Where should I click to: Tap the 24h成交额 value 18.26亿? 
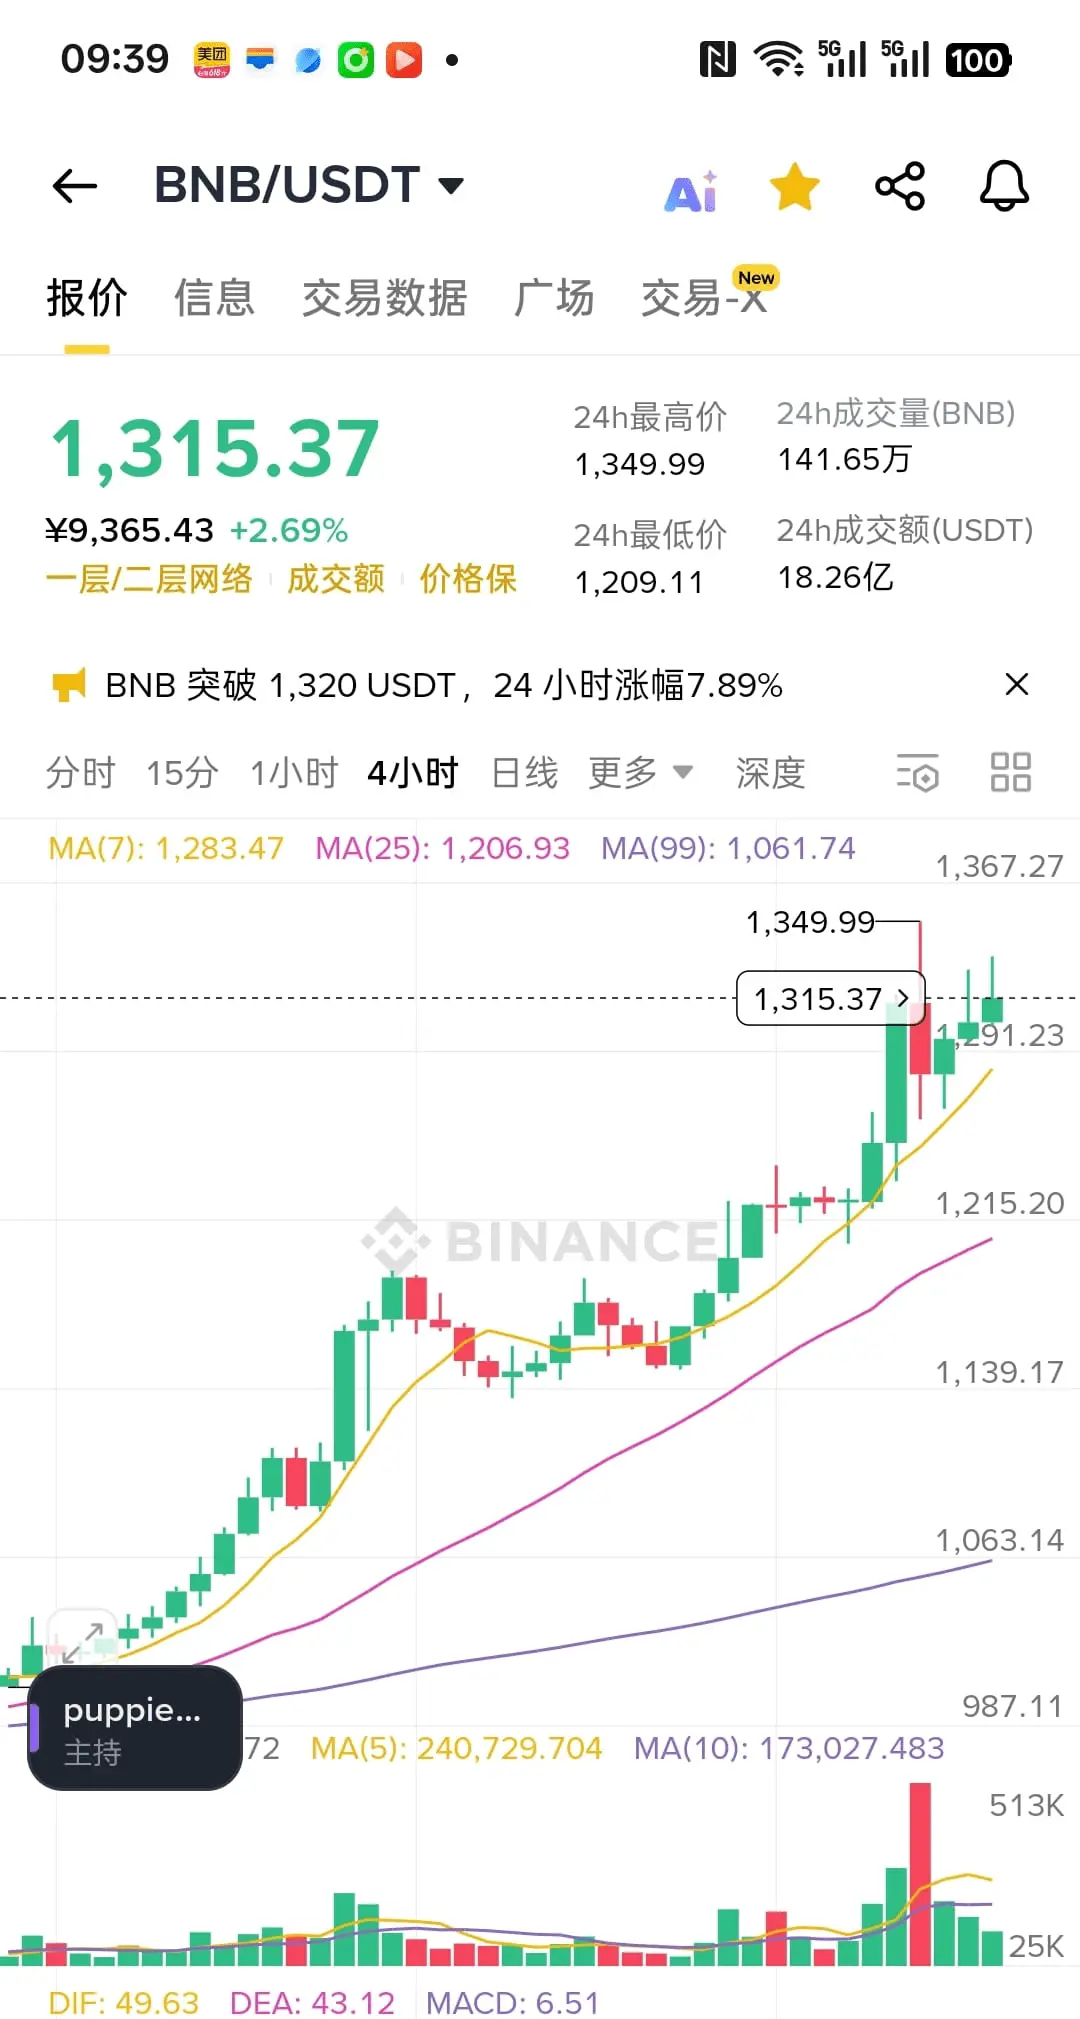pyautogui.click(x=836, y=578)
